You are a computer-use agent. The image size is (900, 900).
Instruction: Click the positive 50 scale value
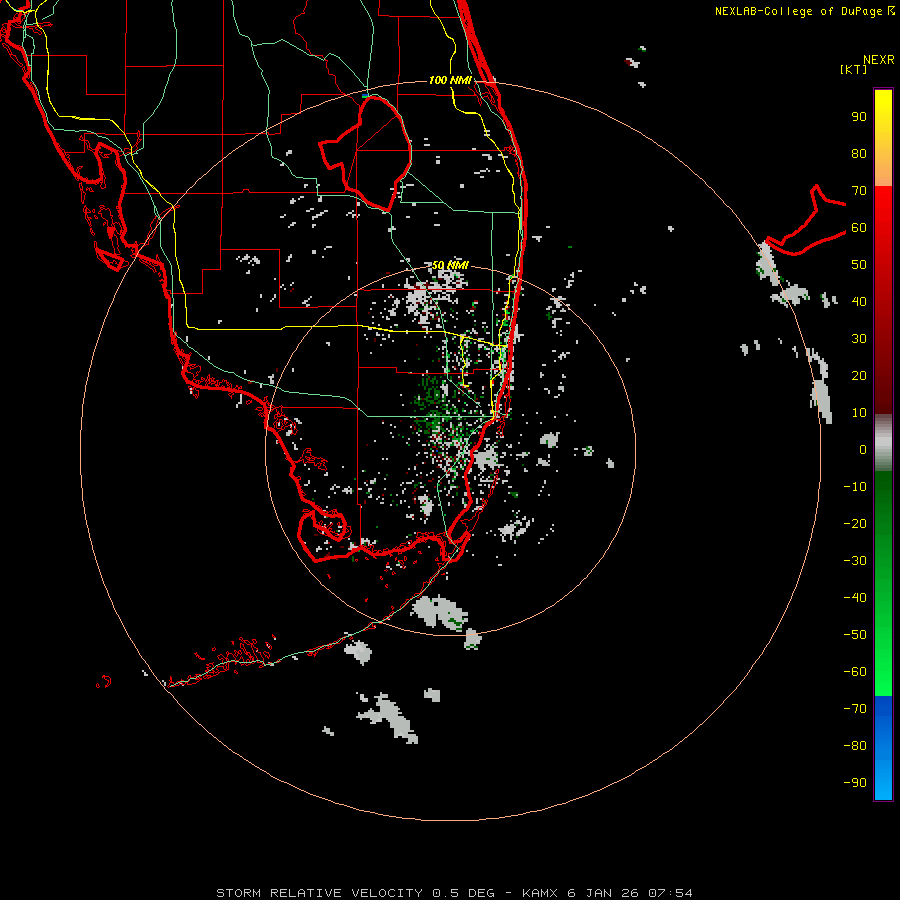tap(859, 265)
